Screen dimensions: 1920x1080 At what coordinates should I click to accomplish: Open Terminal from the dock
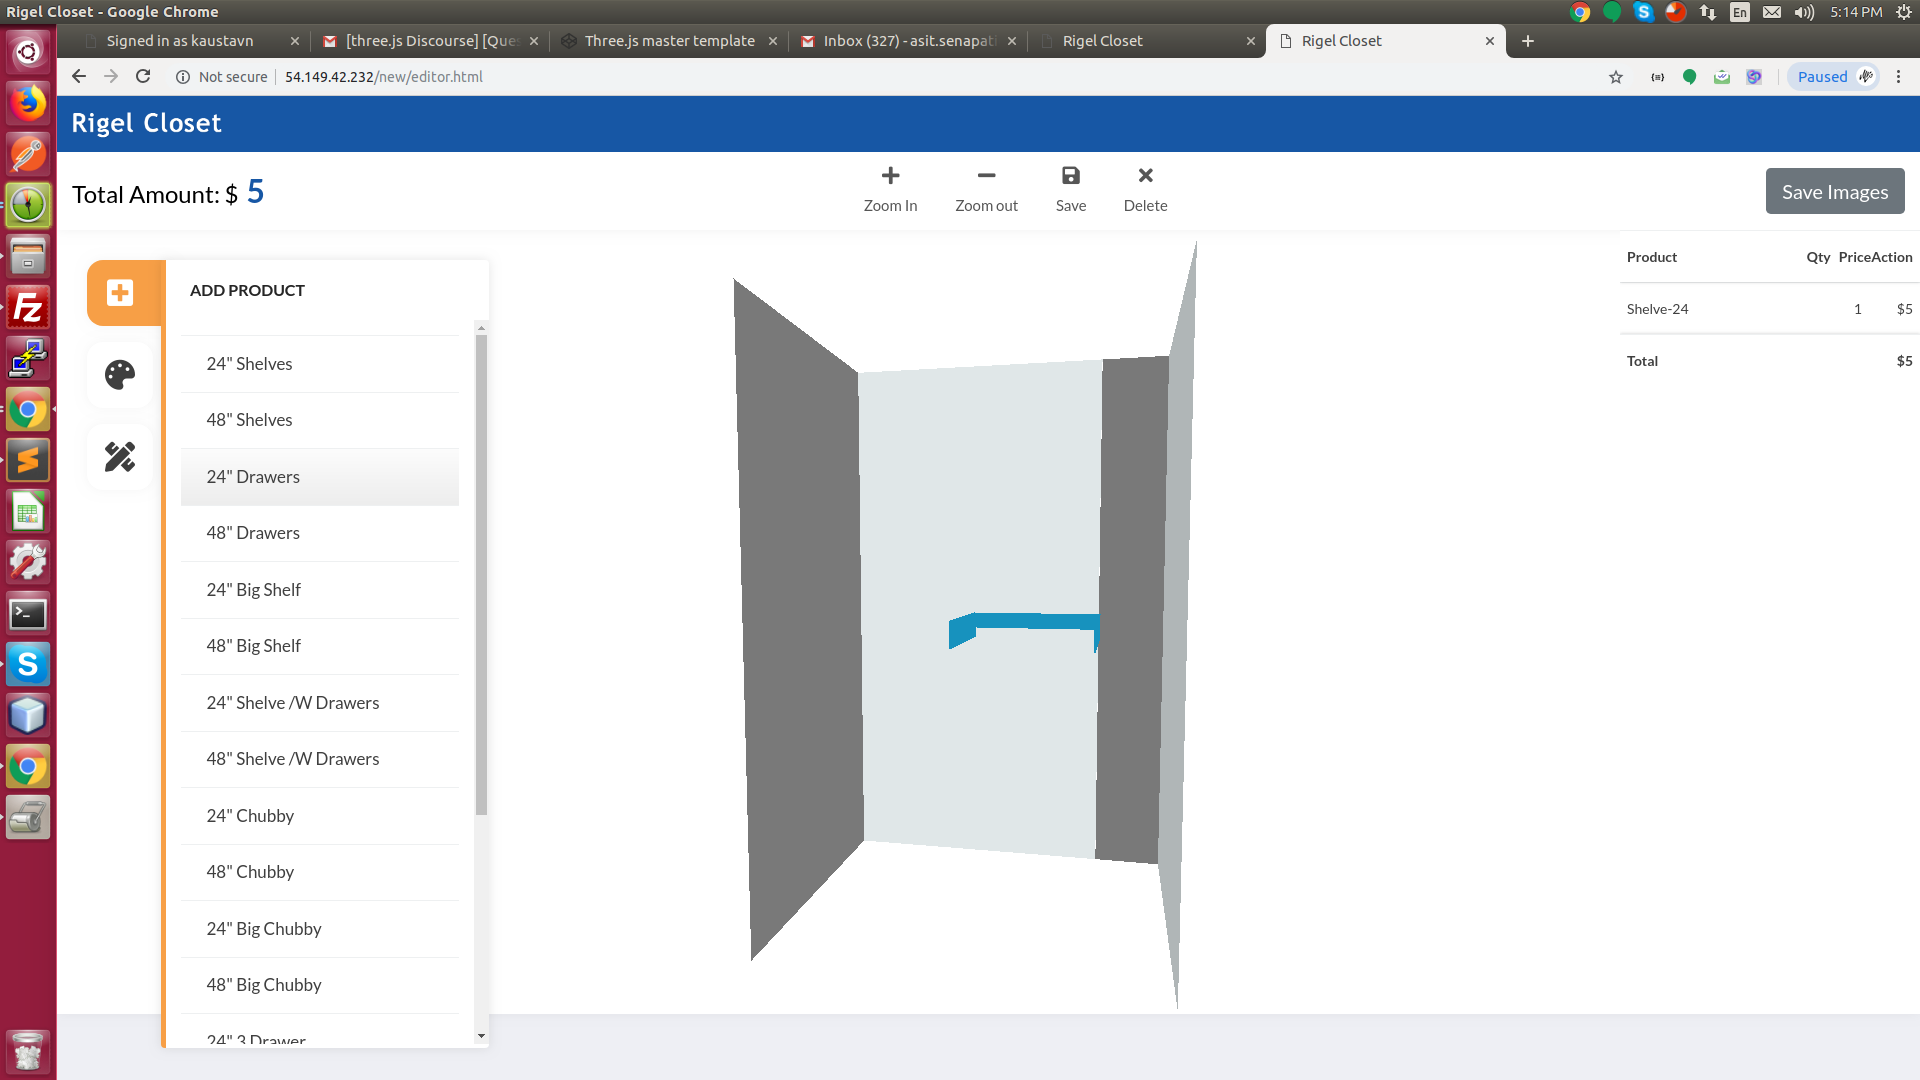coord(28,613)
